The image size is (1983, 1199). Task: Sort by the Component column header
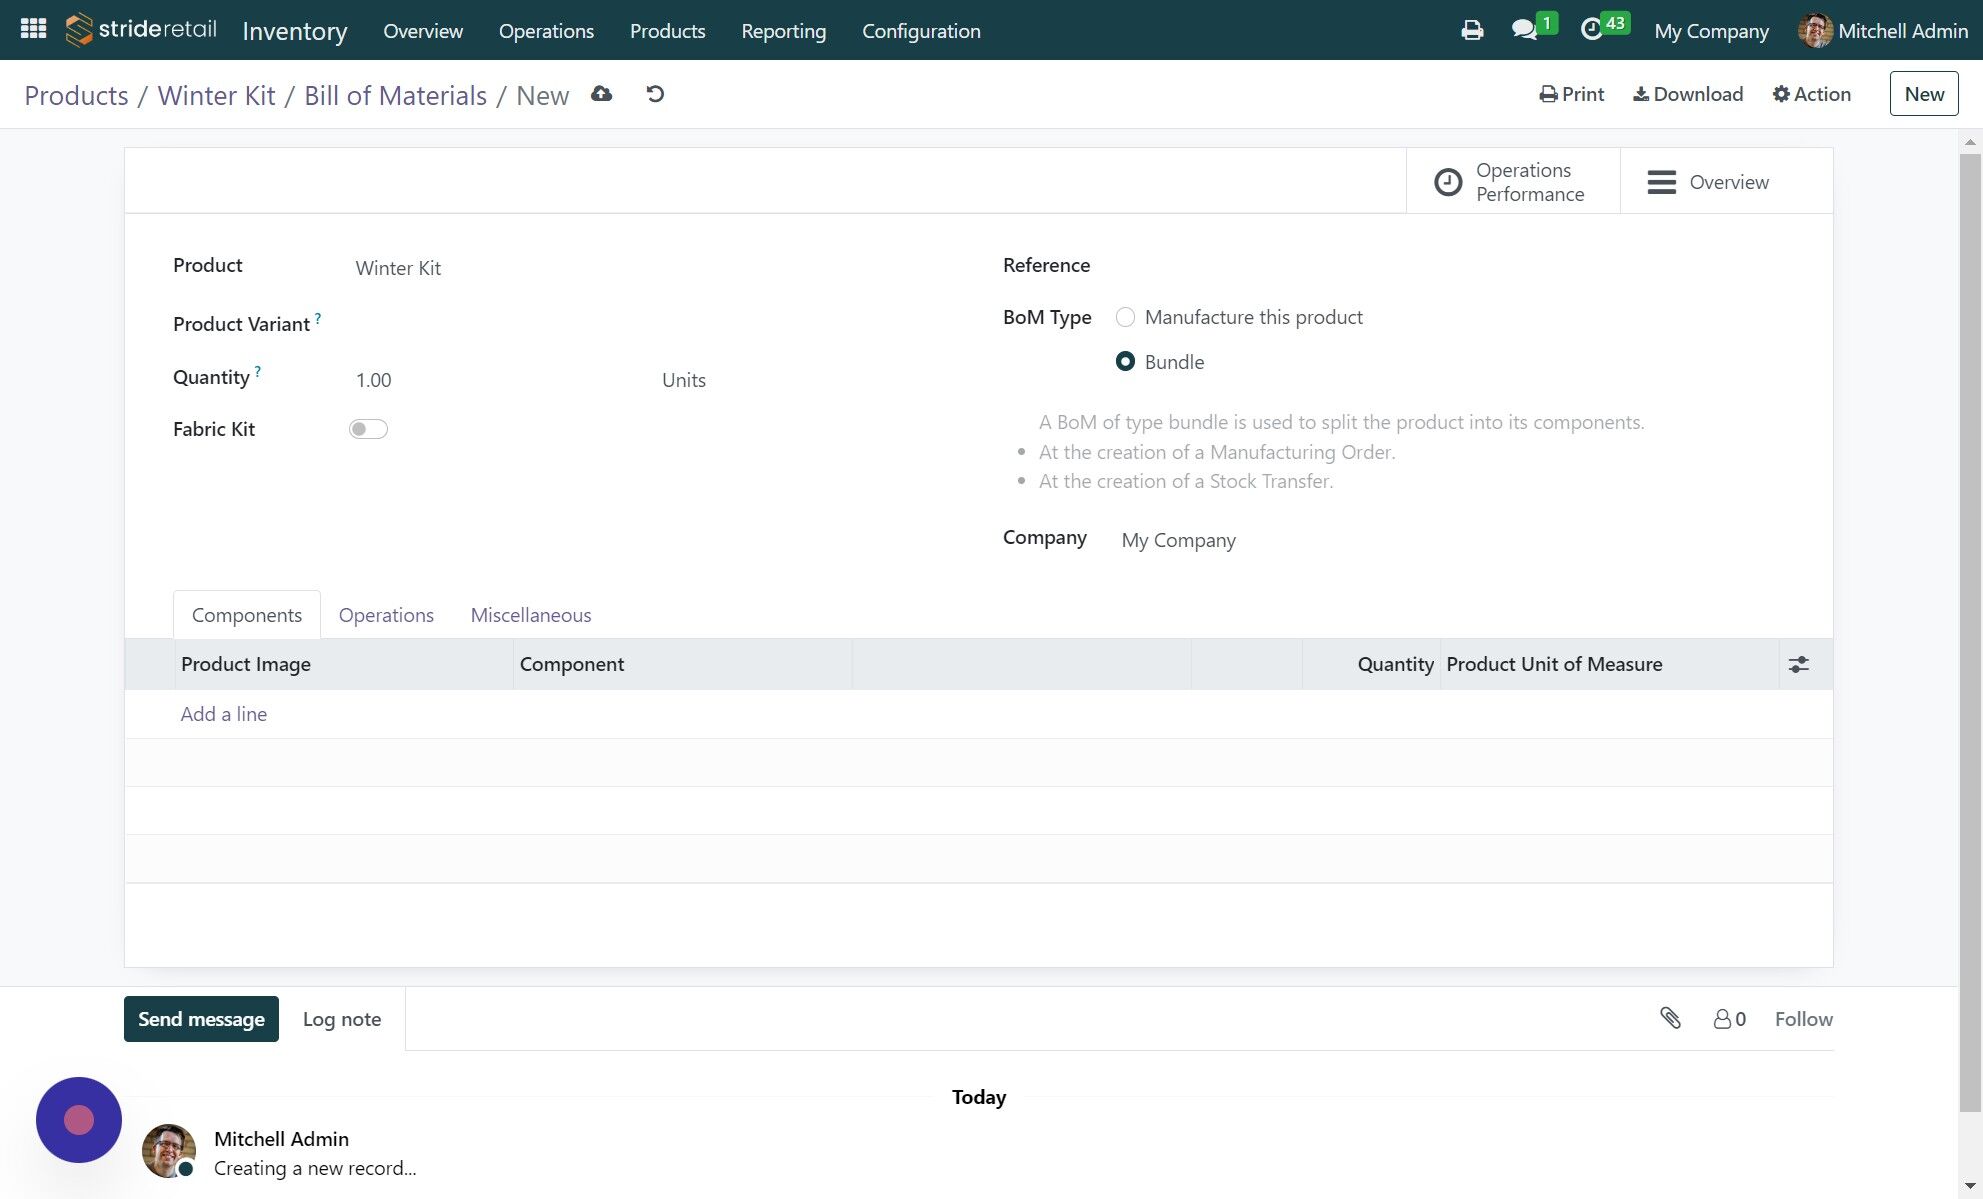pos(683,664)
